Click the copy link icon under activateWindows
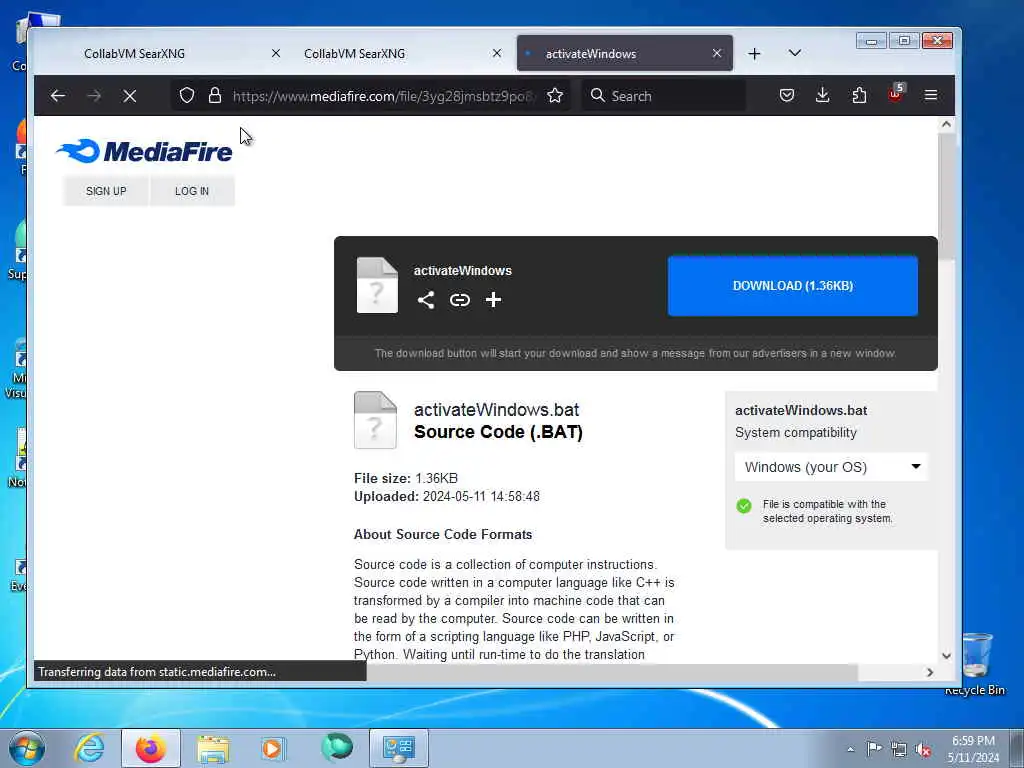Image resolution: width=1024 pixels, height=768 pixels. (460, 300)
